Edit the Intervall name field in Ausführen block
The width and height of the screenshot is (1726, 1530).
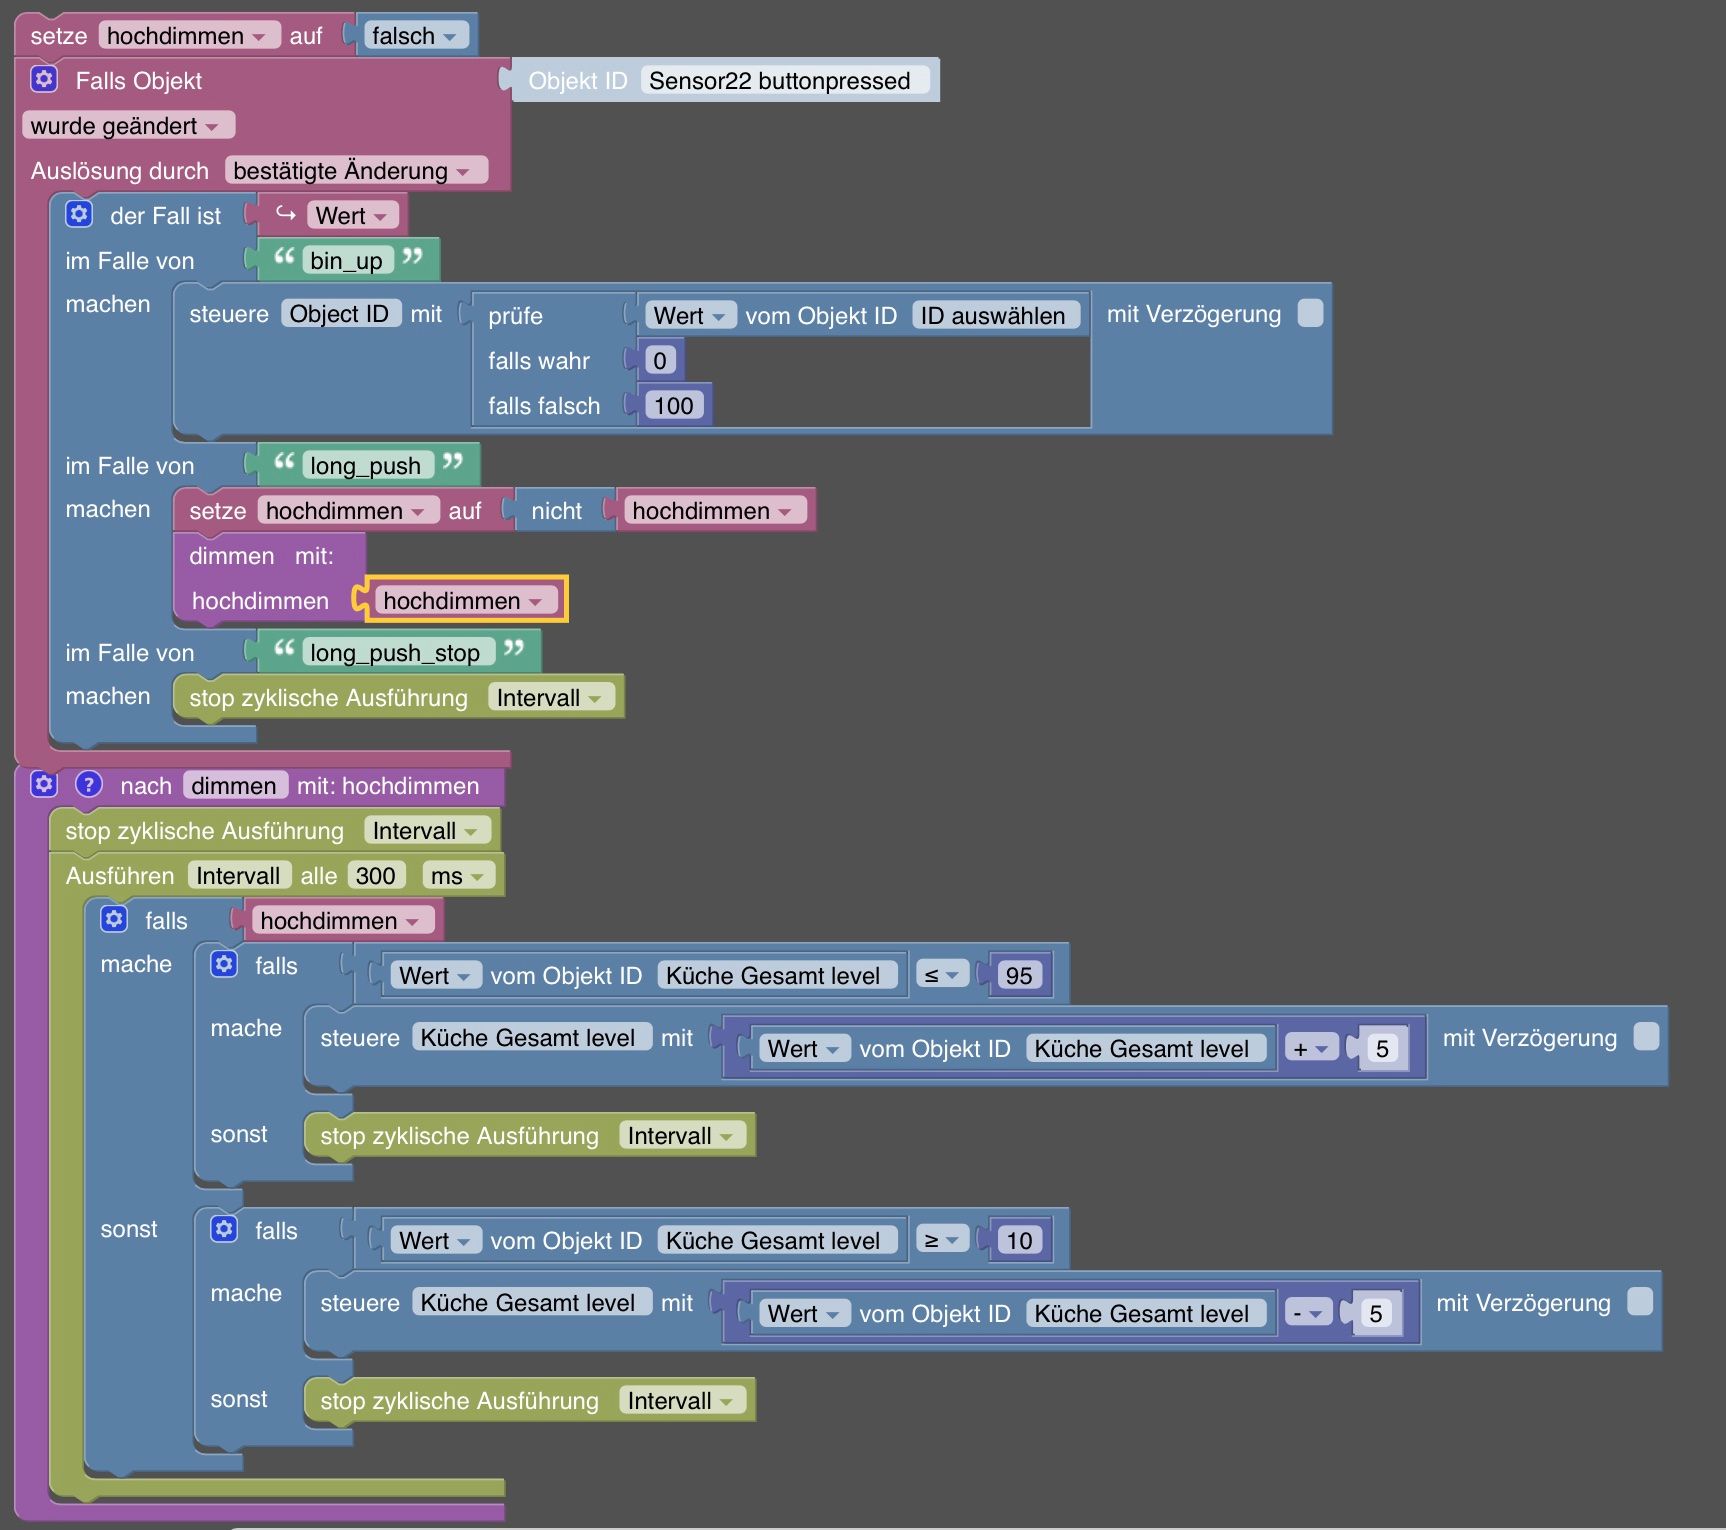tap(239, 876)
